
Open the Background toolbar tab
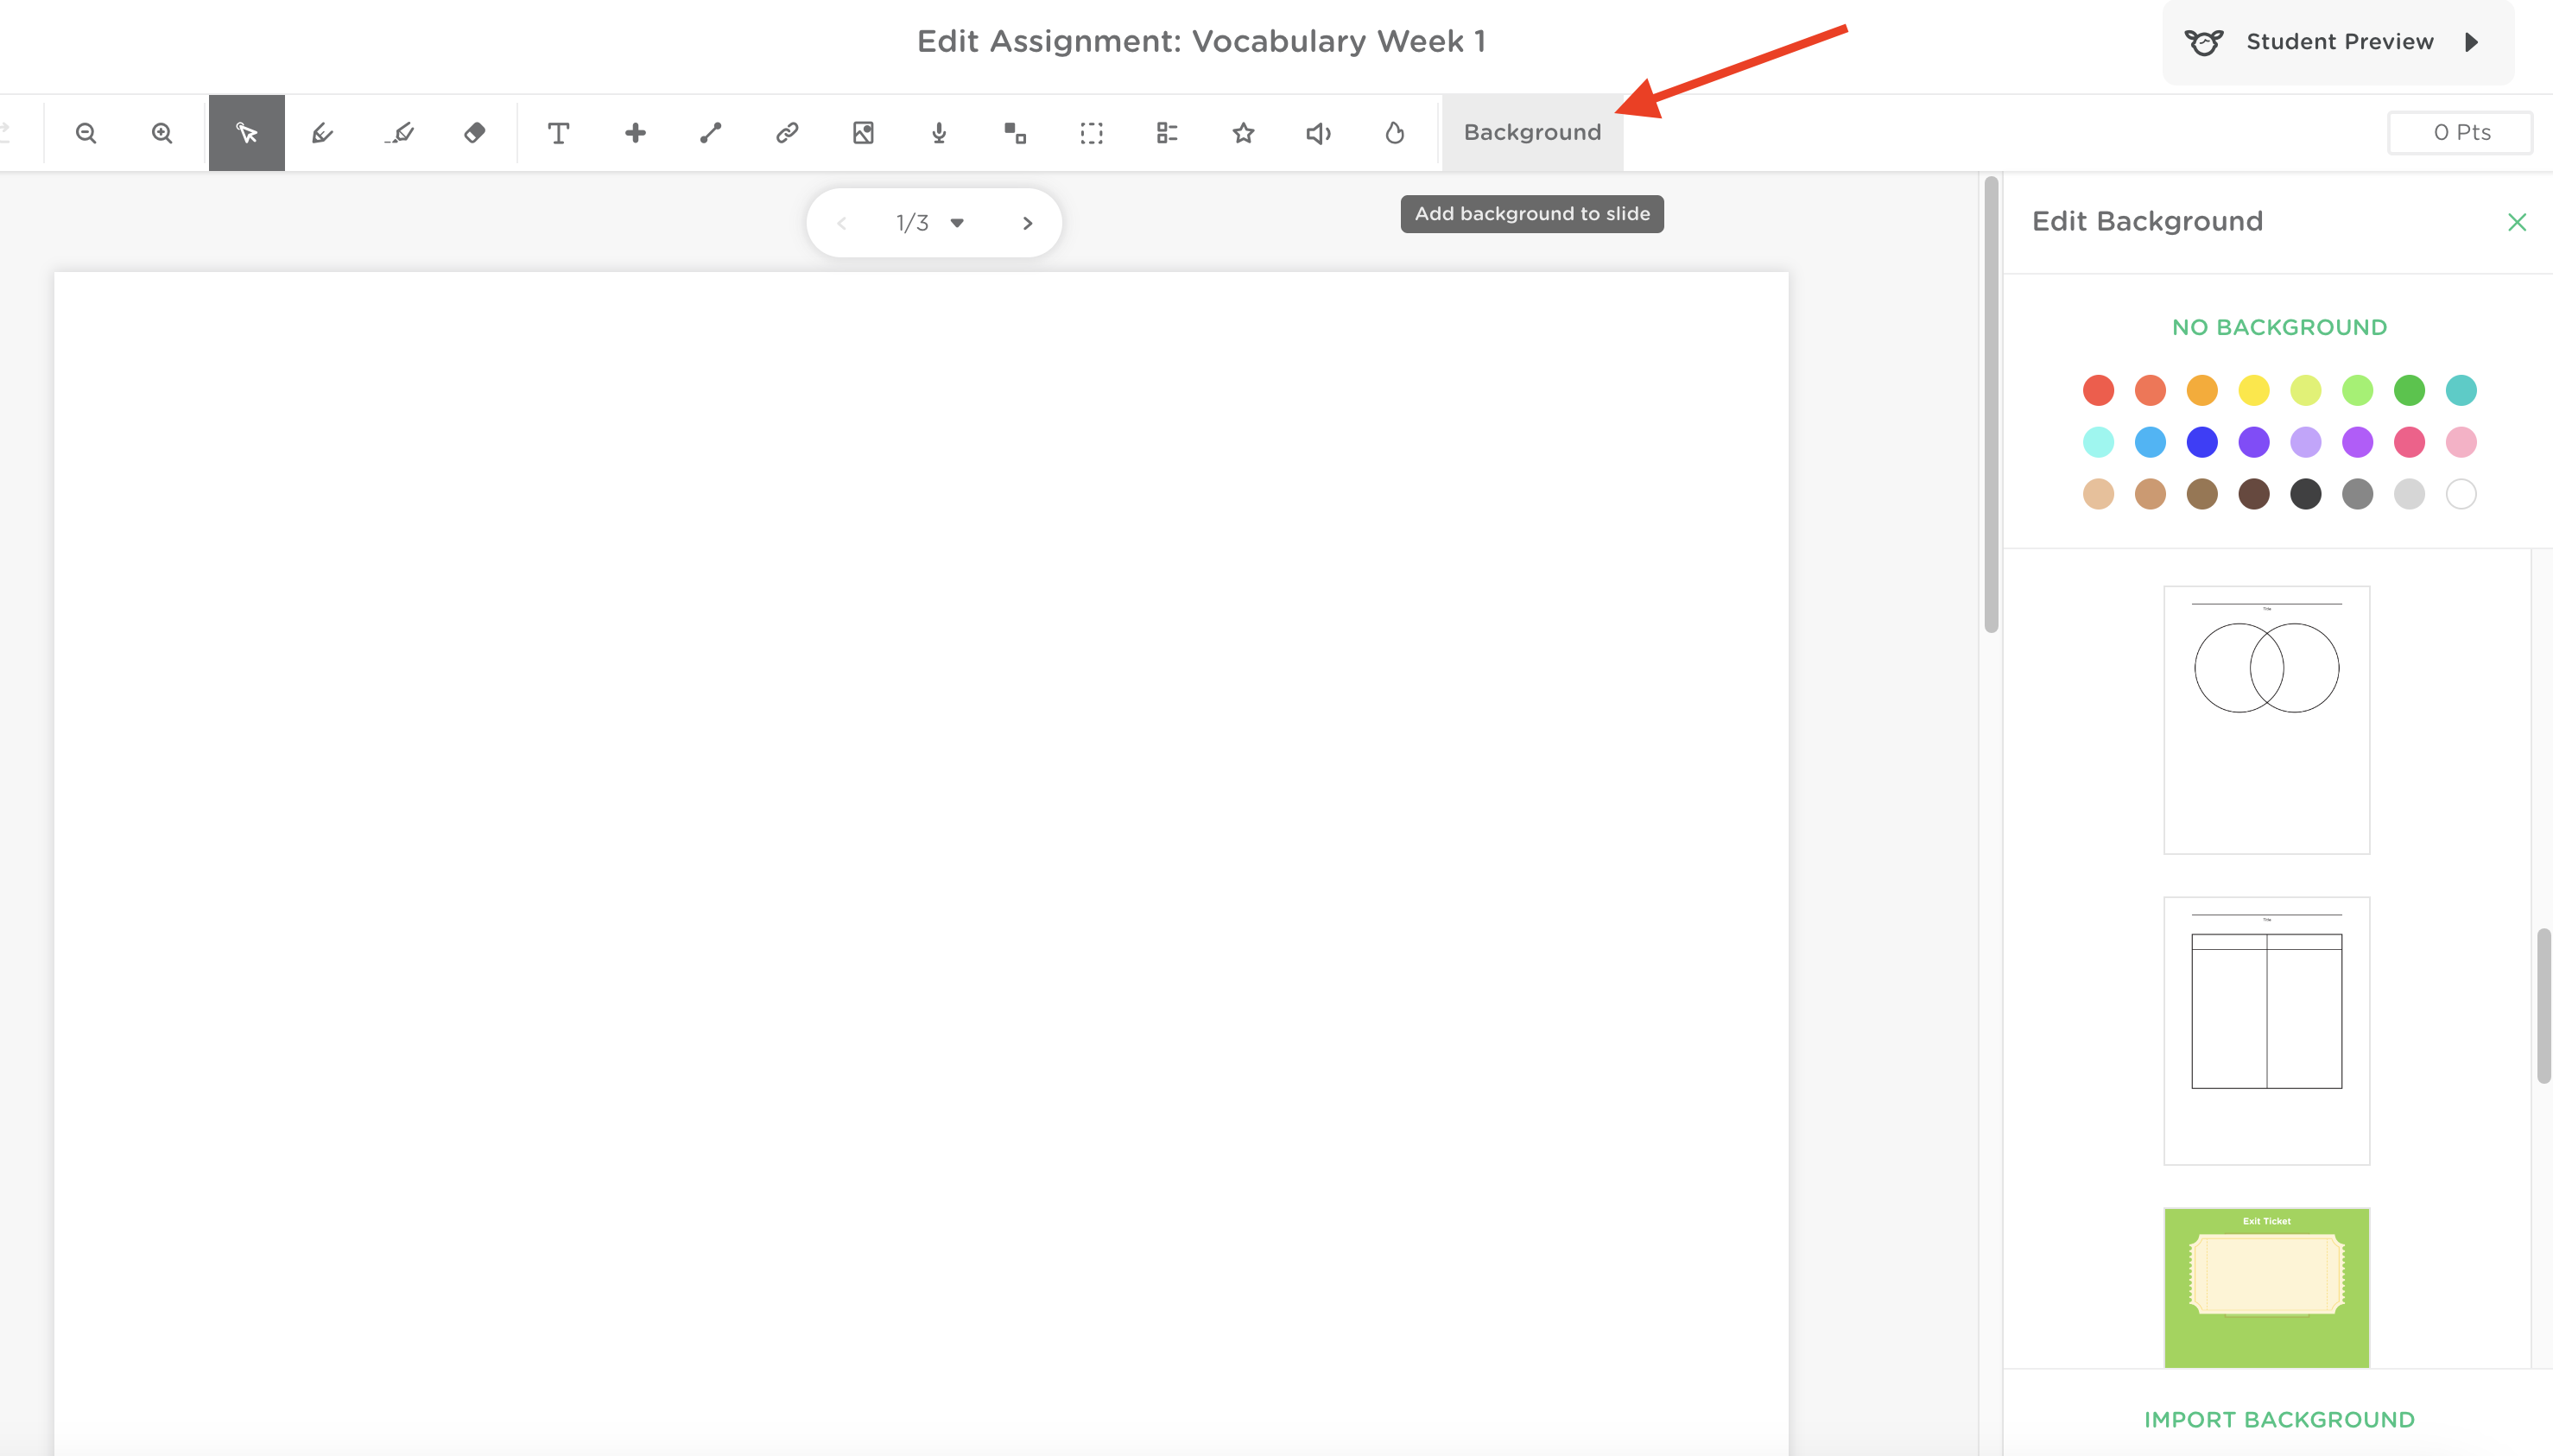1532,133
